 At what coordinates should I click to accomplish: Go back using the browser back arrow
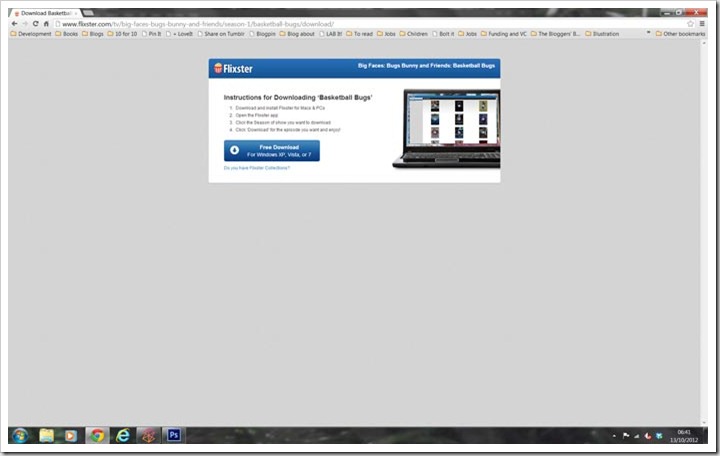(14, 24)
